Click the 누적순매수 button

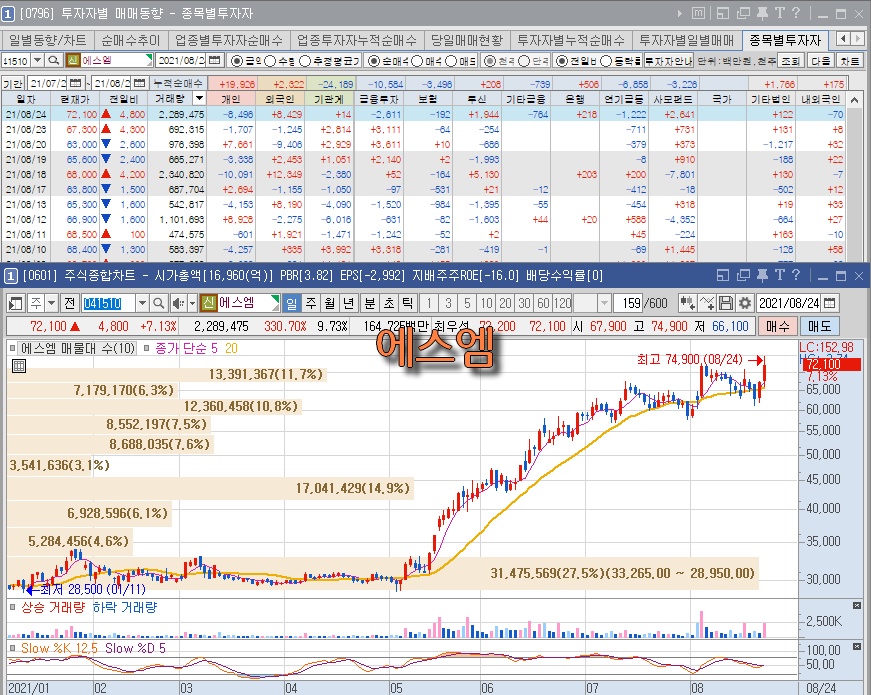(178, 83)
